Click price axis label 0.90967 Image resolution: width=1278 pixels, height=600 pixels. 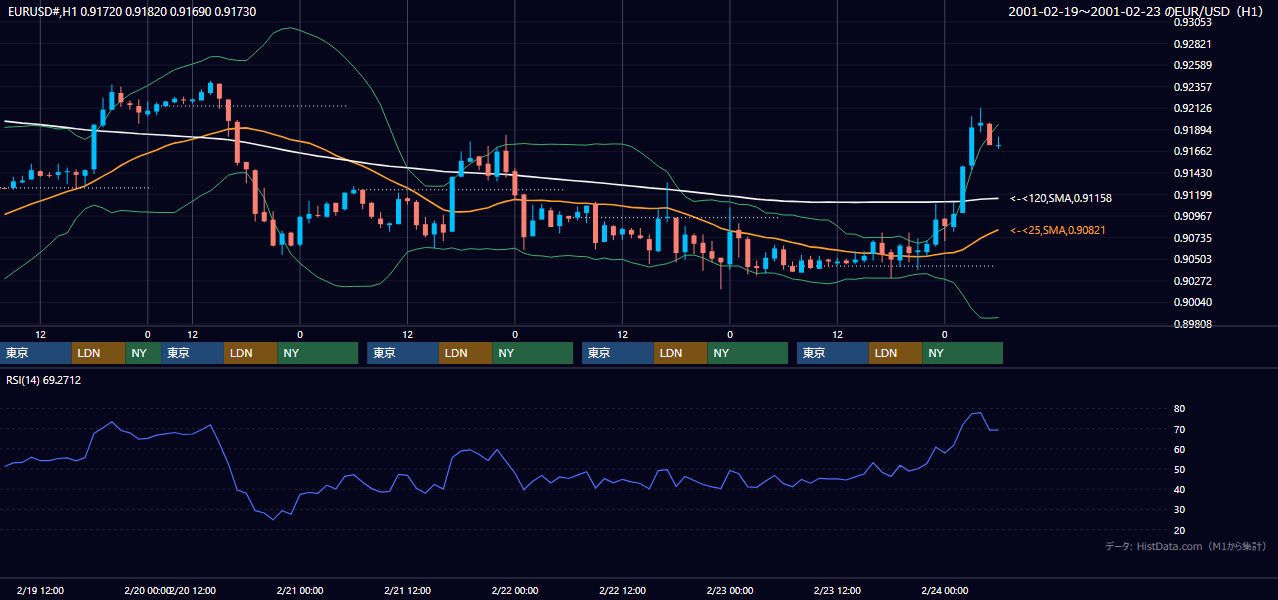click(x=1193, y=216)
